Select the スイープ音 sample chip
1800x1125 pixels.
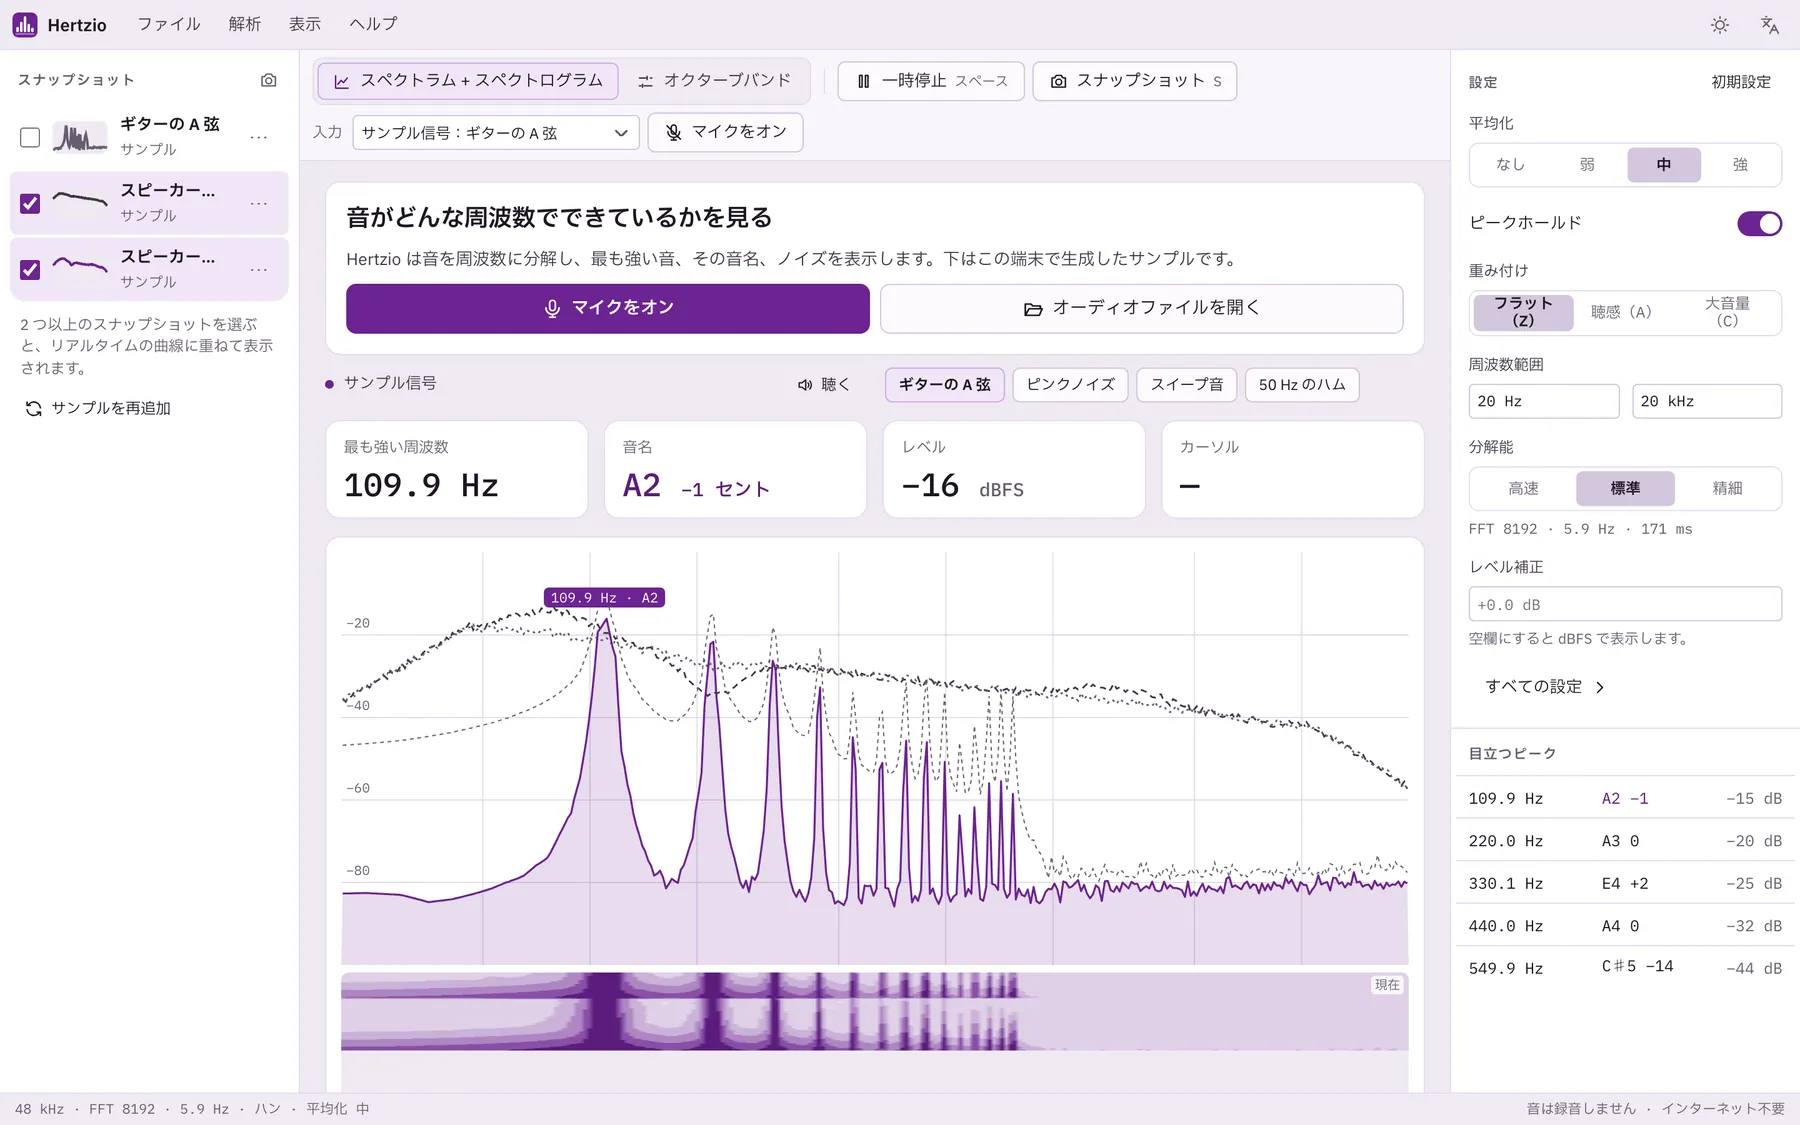(x=1187, y=385)
